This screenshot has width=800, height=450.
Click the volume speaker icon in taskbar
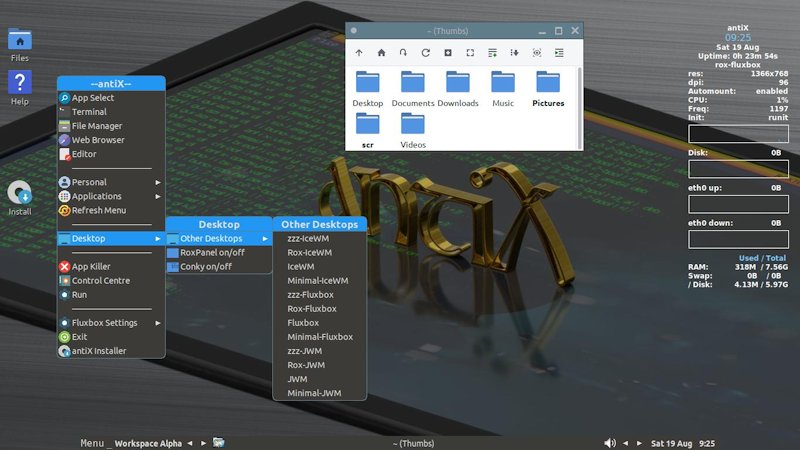[x=610, y=443]
